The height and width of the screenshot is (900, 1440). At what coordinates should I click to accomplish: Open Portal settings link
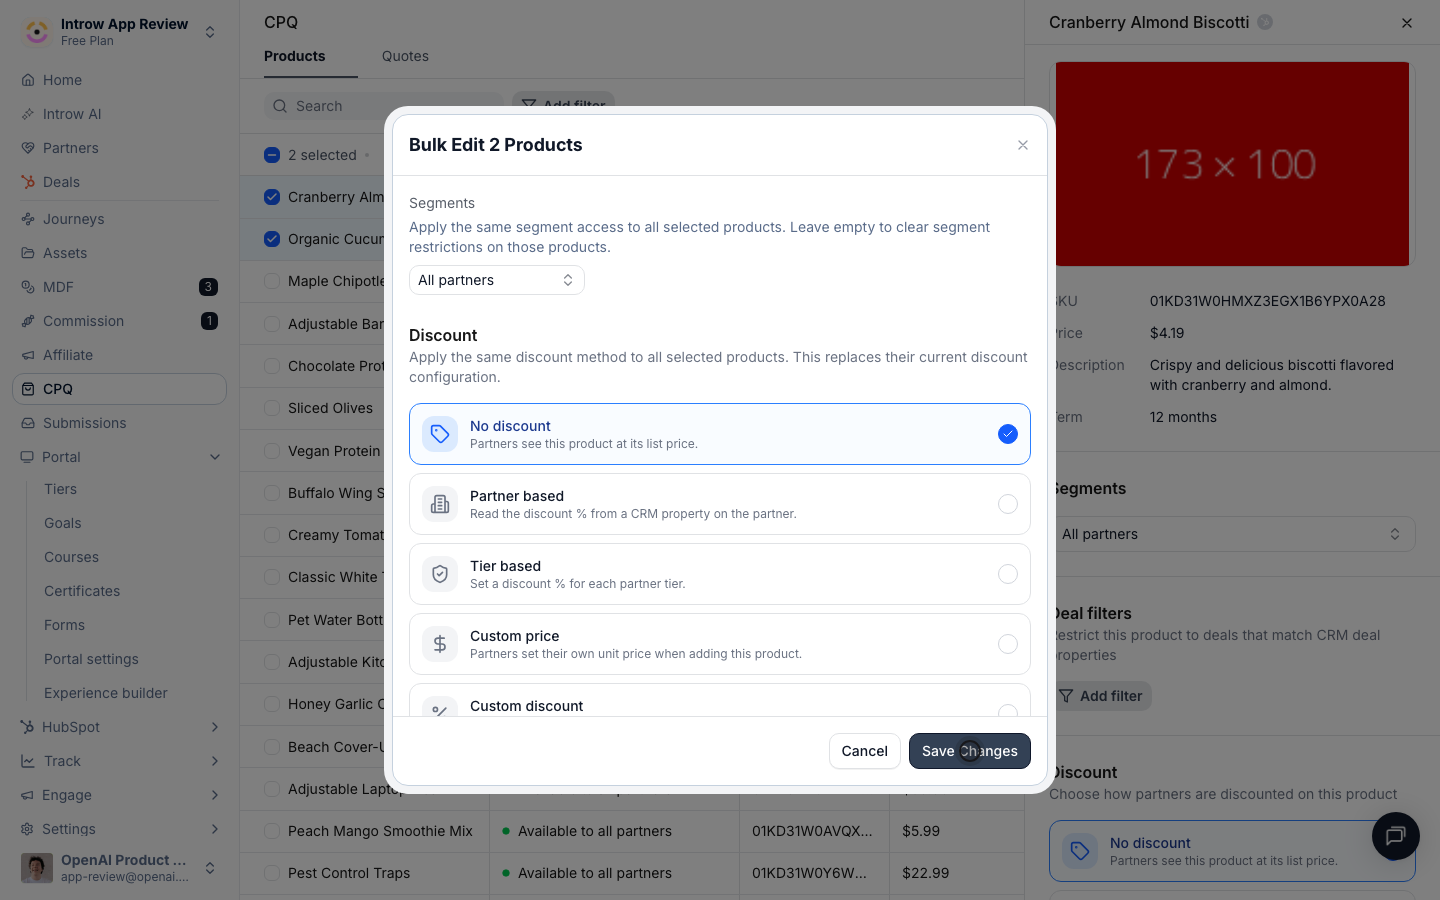click(x=91, y=659)
